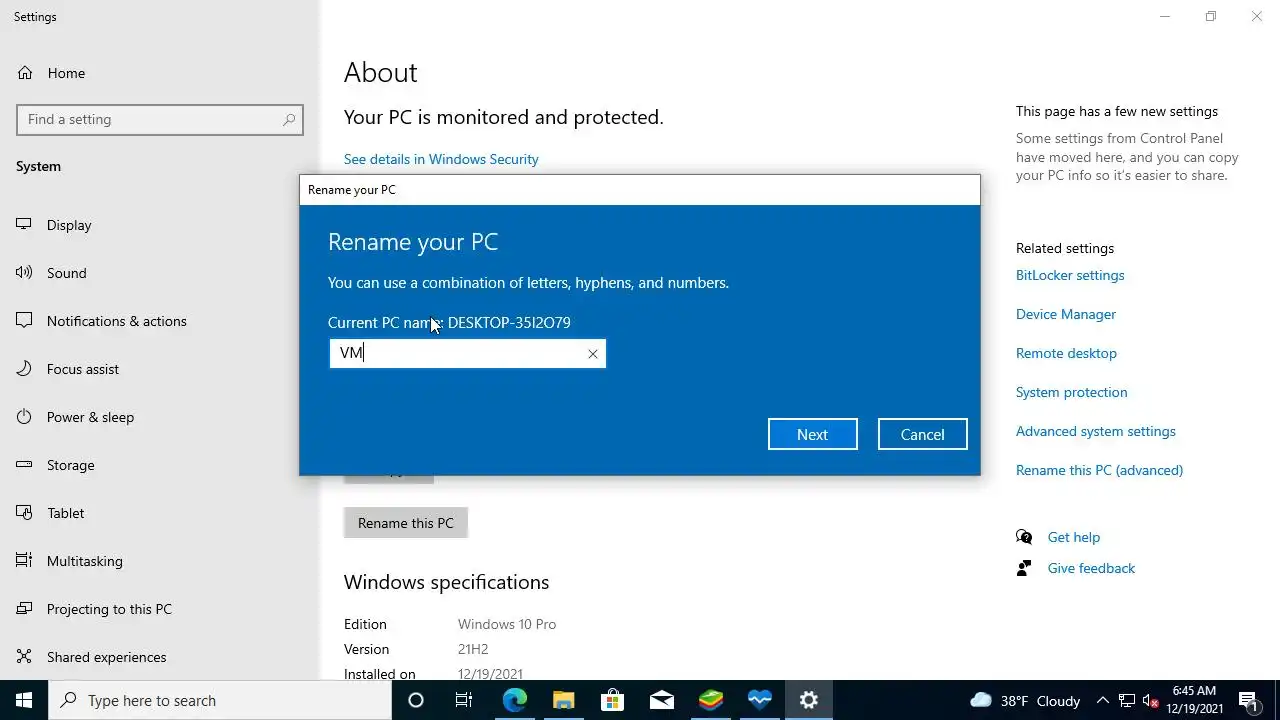Click Windows 10 Pro edition text

point(507,624)
